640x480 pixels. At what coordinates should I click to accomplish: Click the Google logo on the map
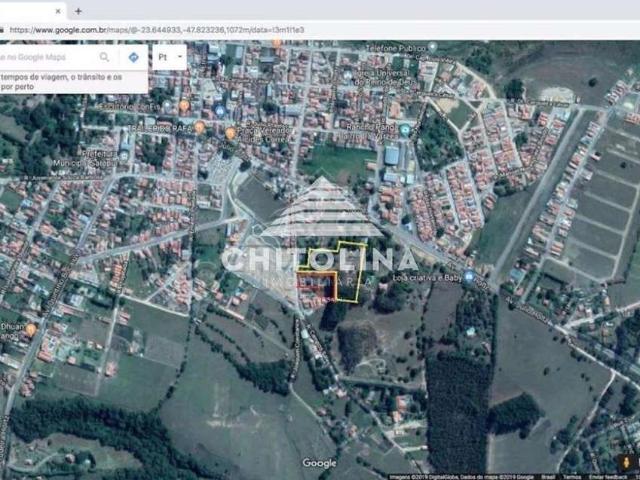319,463
